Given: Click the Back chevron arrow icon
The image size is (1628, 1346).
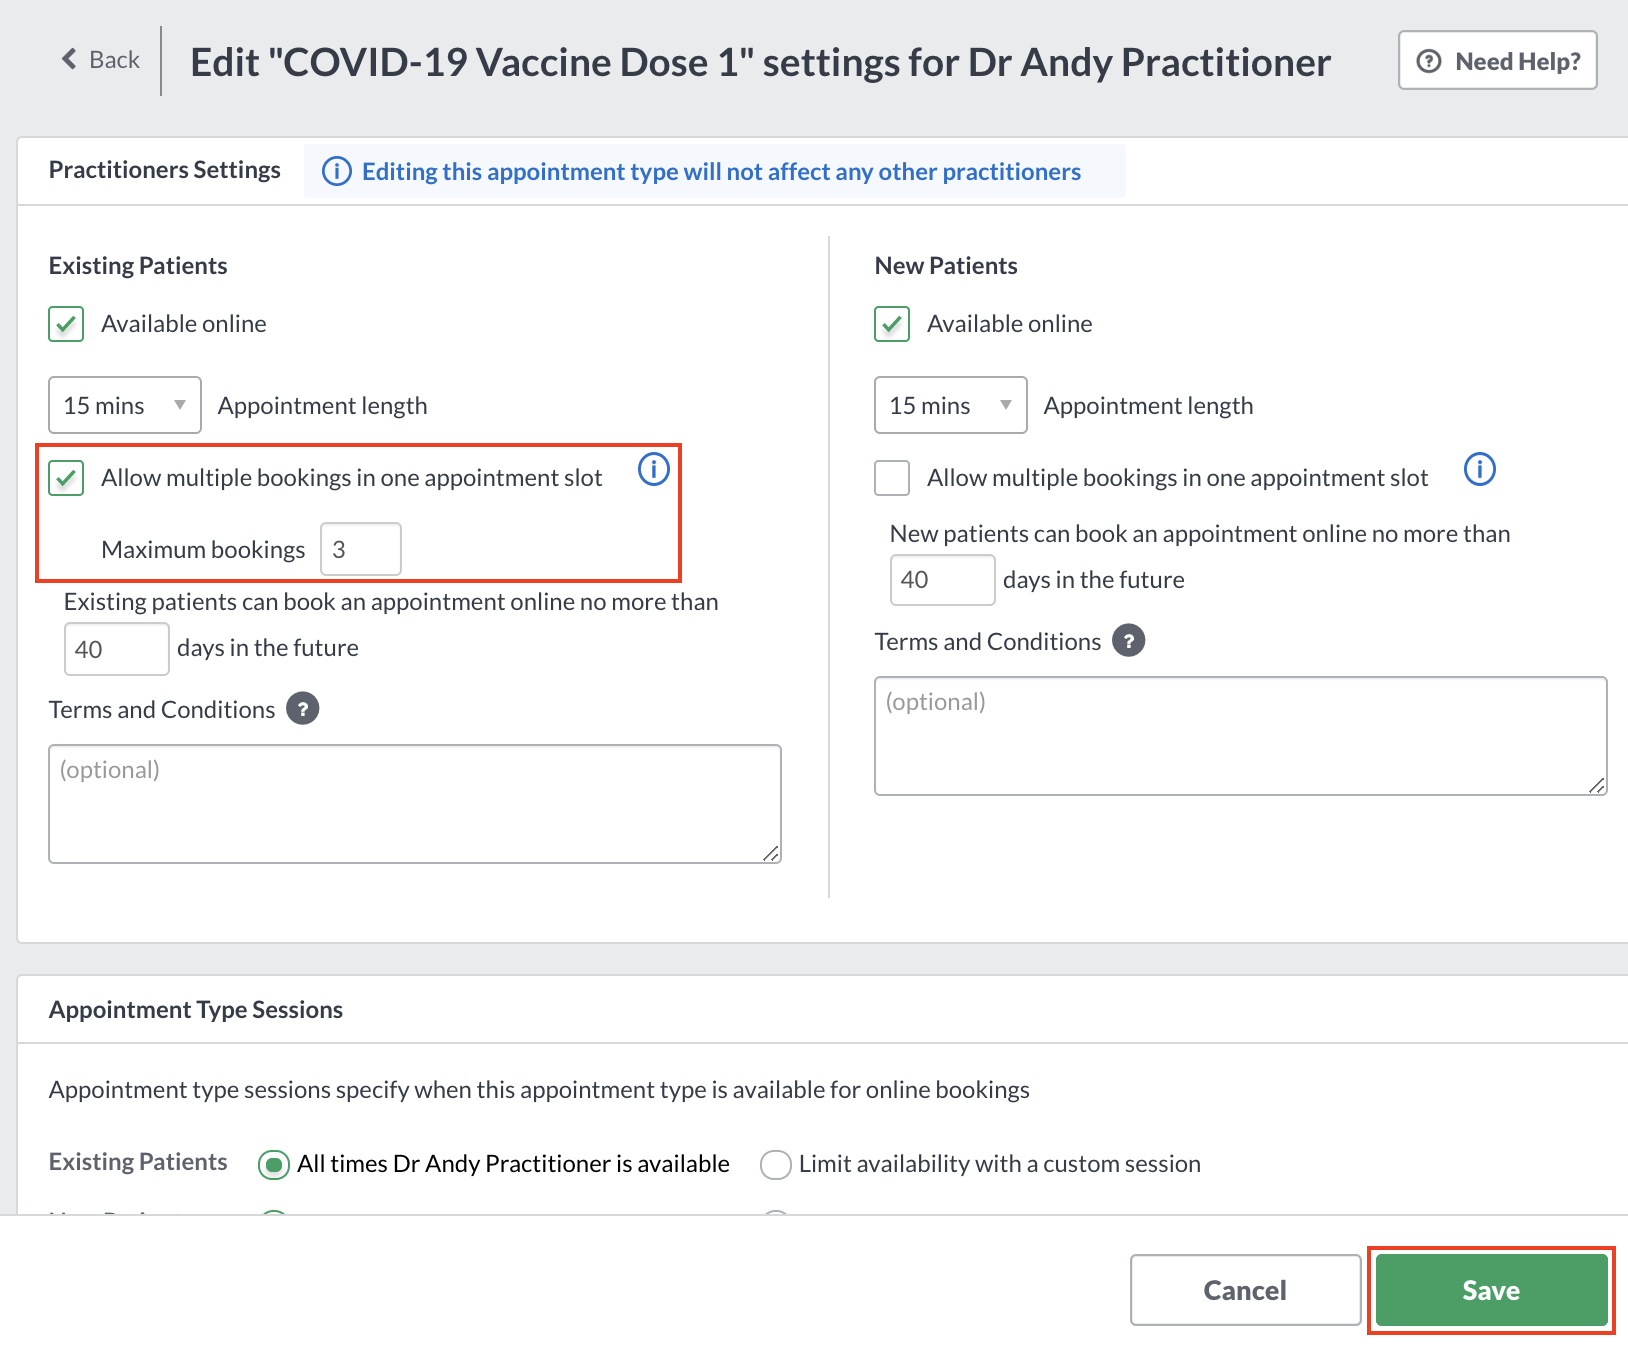Looking at the screenshot, I should [69, 59].
